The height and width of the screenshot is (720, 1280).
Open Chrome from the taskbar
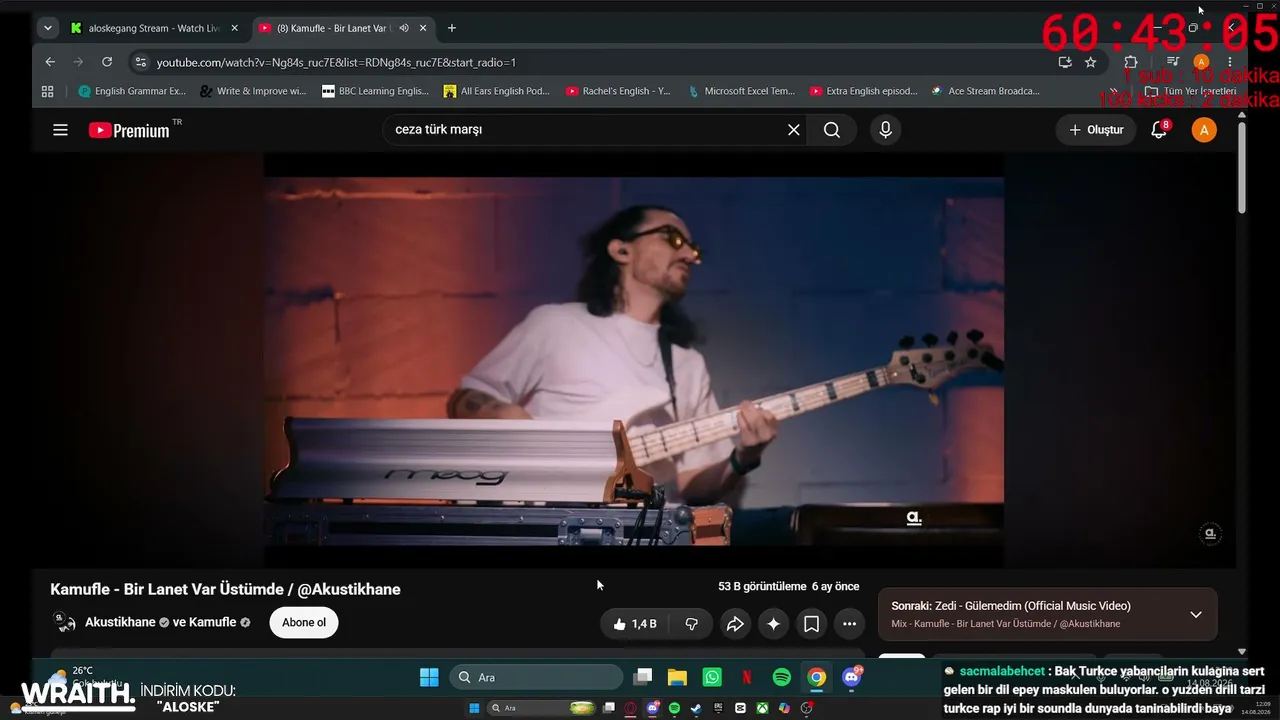(817, 677)
